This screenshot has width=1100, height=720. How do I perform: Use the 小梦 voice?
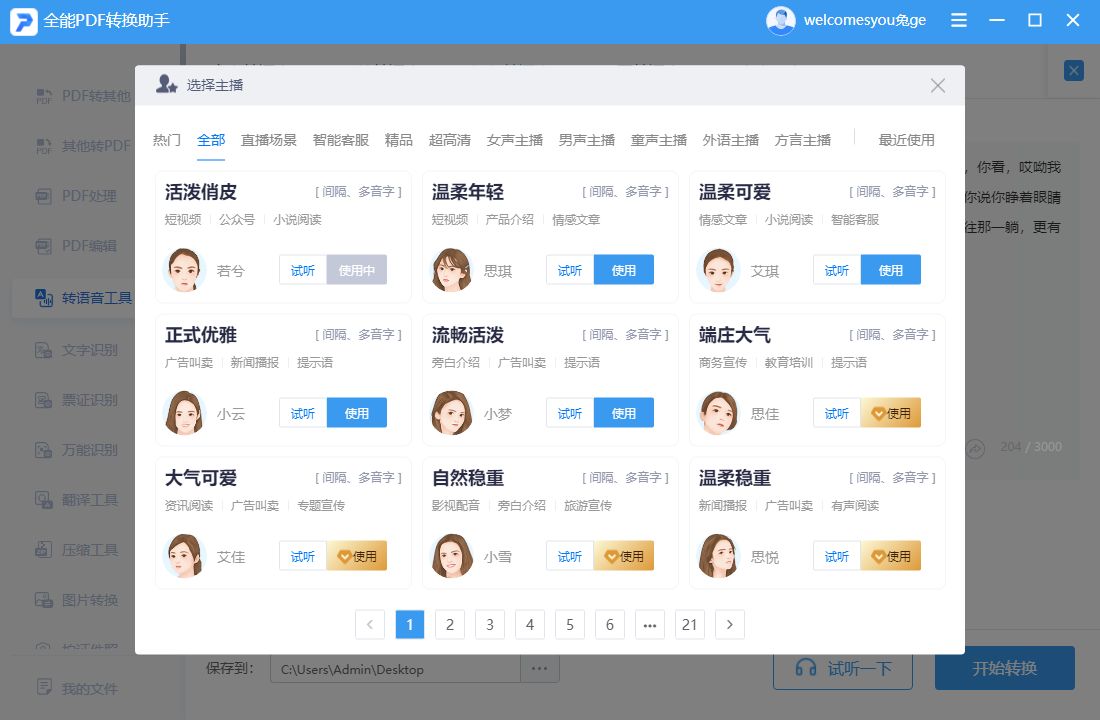(x=624, y=413)
